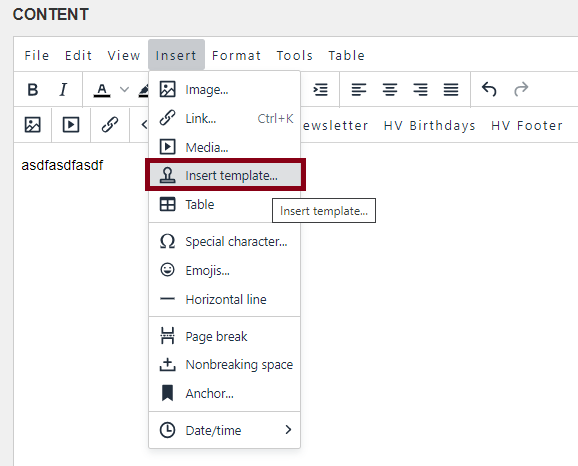The height and width of the screenshot is (466, 578).
Task: Undo last action
Action: 489,90
